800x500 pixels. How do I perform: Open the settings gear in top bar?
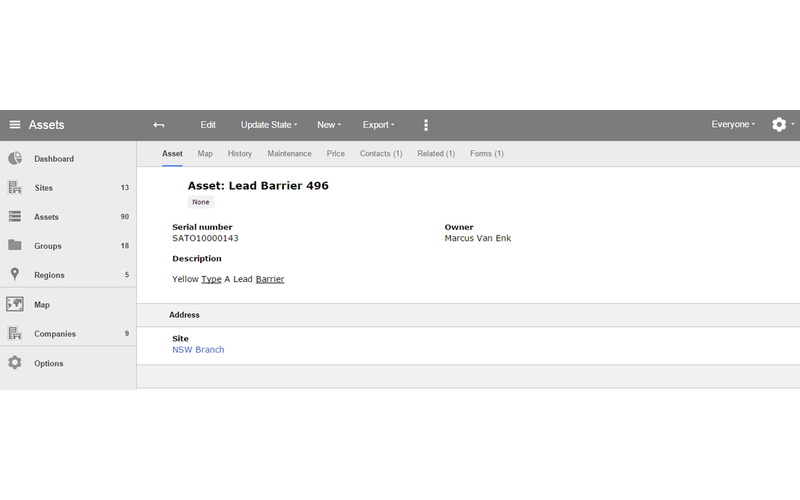(x=779, y=124)
